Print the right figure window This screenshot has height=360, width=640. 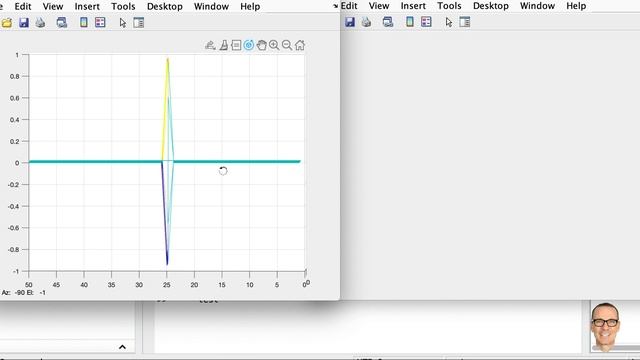point(366,22)
